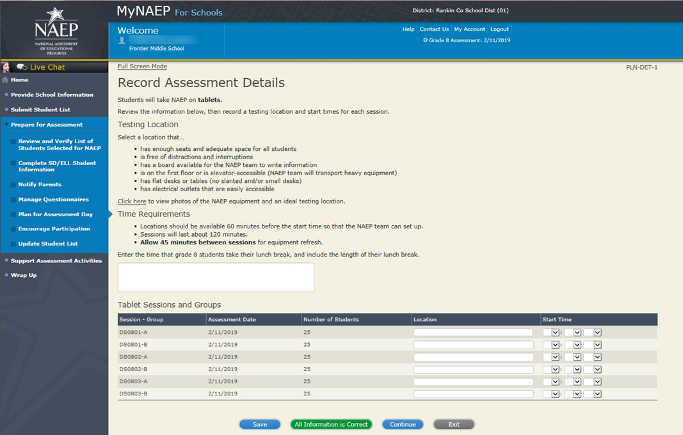Click the Location field for DS0801-A
Screen dimensions: 683x435
[472, 332]
